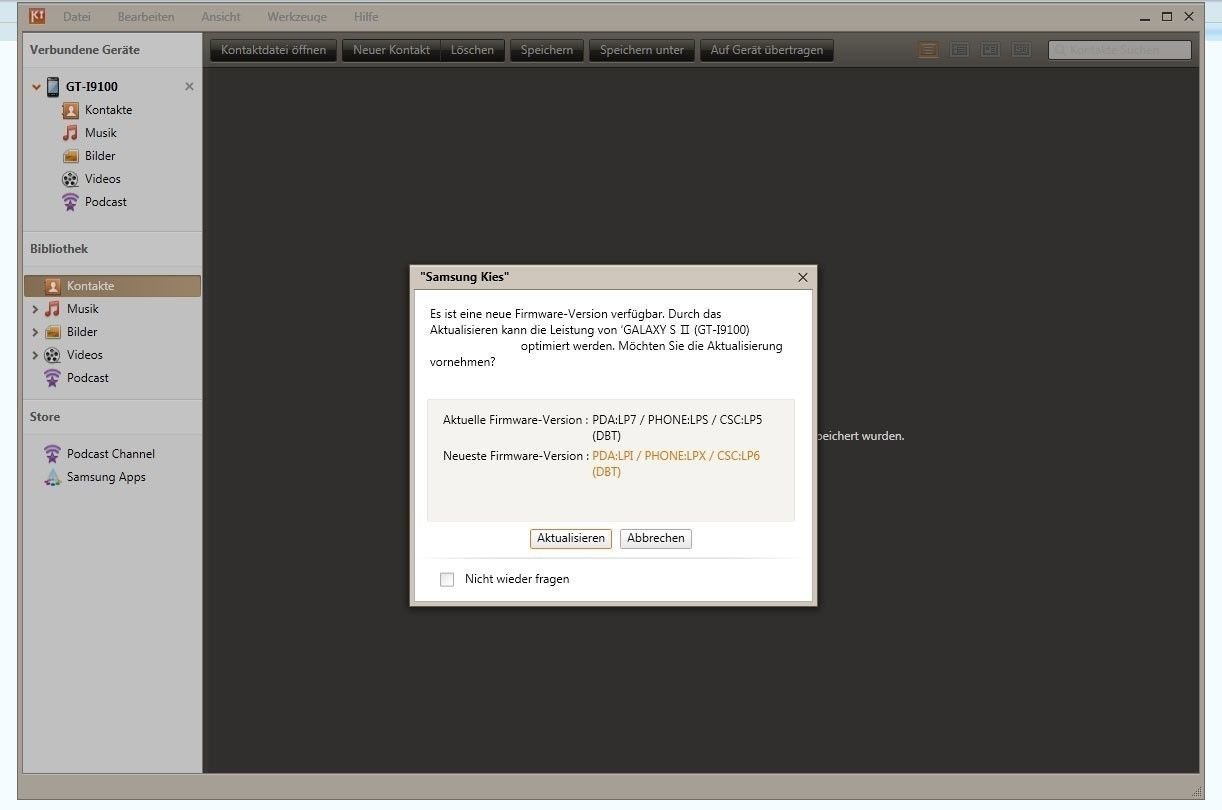The width and height of the screenshot is (1222, 810).
Task: Click Abbrechen to cancel the firmware update
Action: [656, 538]
